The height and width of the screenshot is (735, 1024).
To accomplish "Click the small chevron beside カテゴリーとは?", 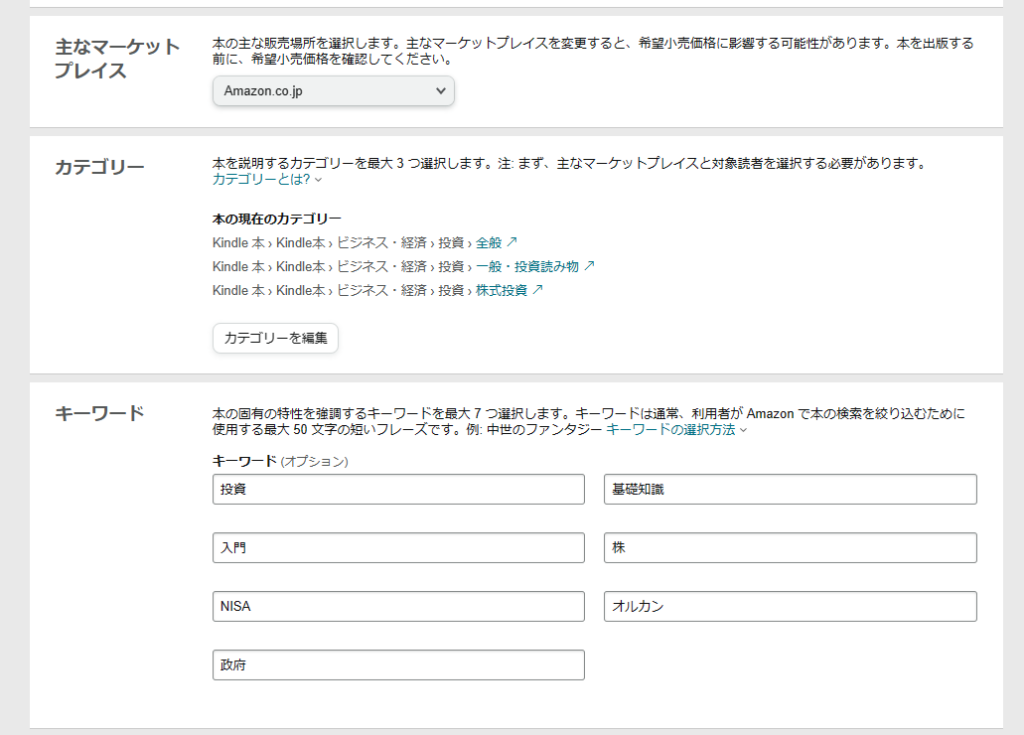I will pos(318,181).
